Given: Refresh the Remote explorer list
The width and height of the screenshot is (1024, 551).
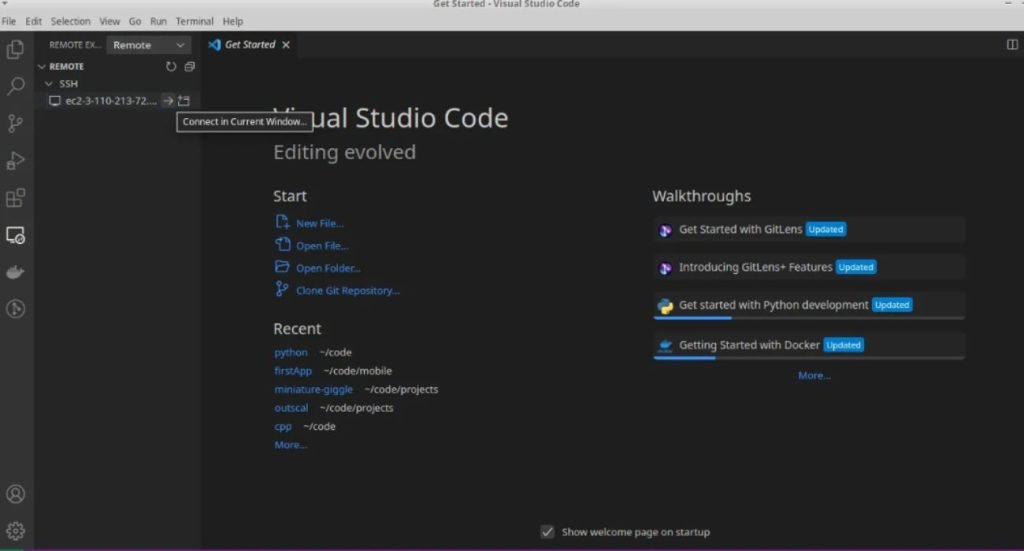Looking at the screenshot, I should tap(171, 67).
